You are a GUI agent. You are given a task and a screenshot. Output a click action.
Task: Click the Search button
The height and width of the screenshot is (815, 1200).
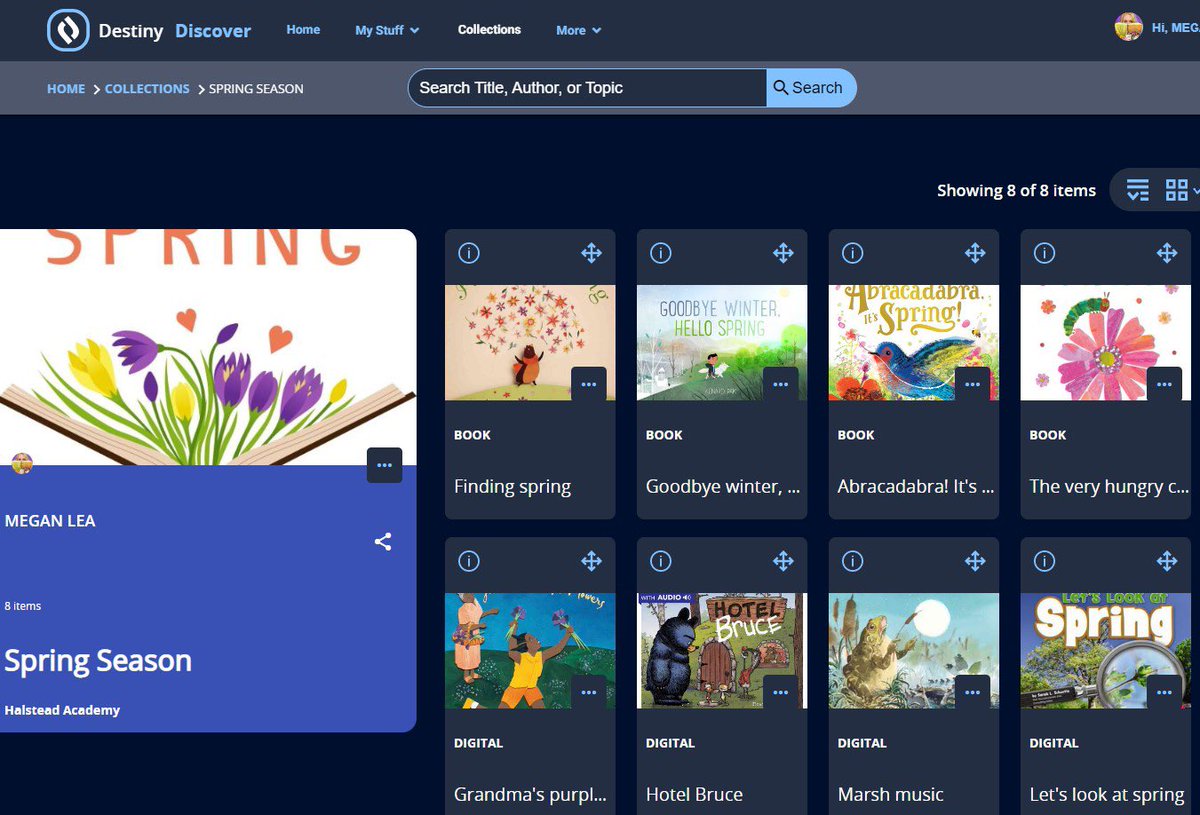pos(811,88)
